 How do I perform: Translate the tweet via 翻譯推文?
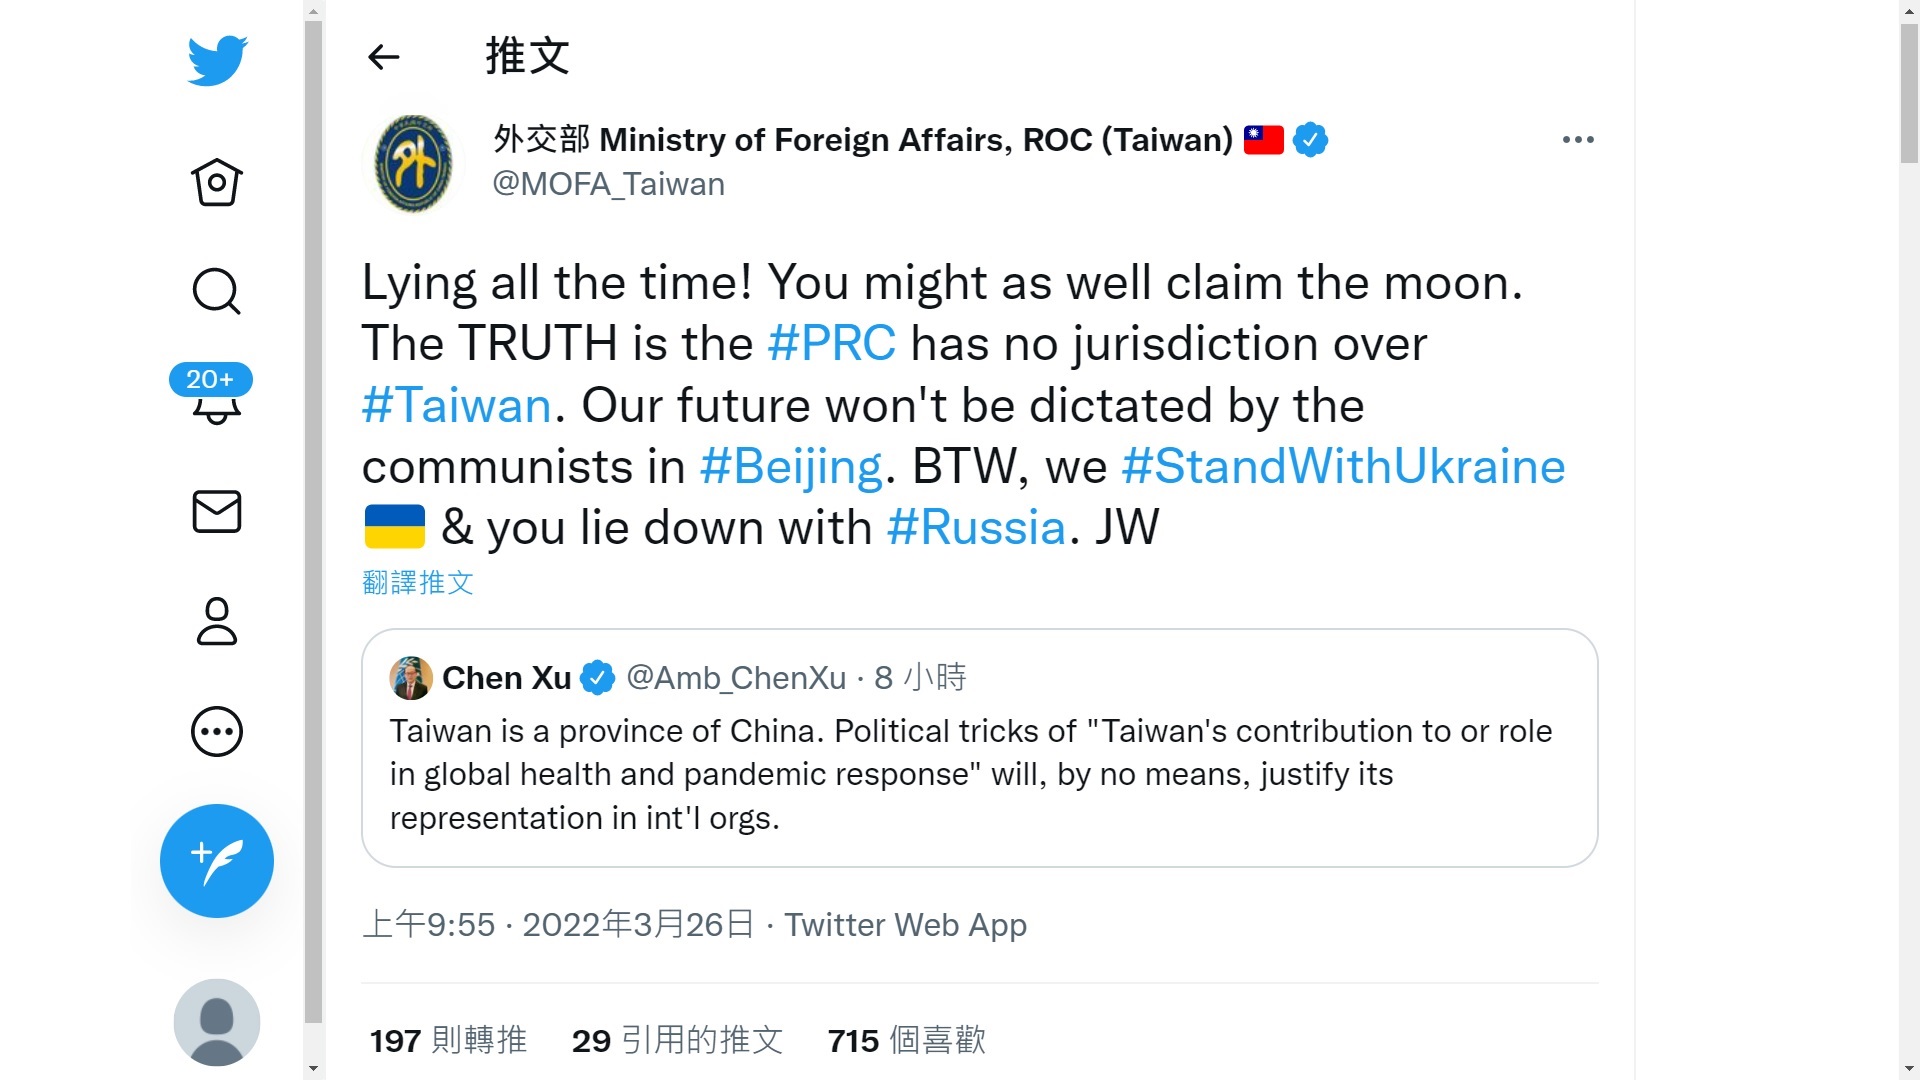418,583
